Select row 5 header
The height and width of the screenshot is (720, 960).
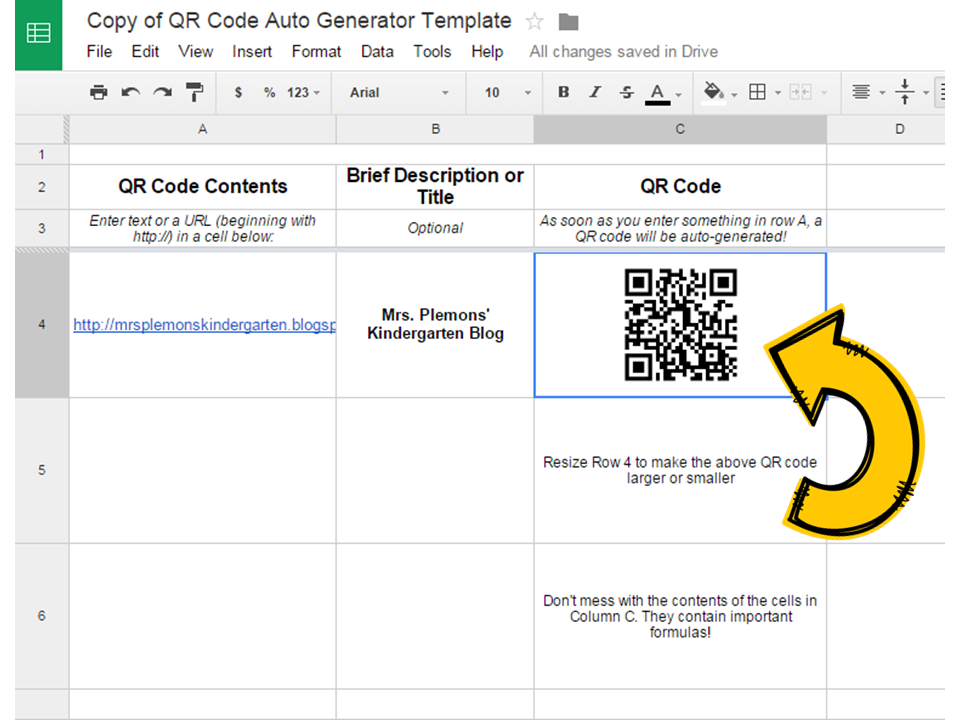(x=42, y=470)
